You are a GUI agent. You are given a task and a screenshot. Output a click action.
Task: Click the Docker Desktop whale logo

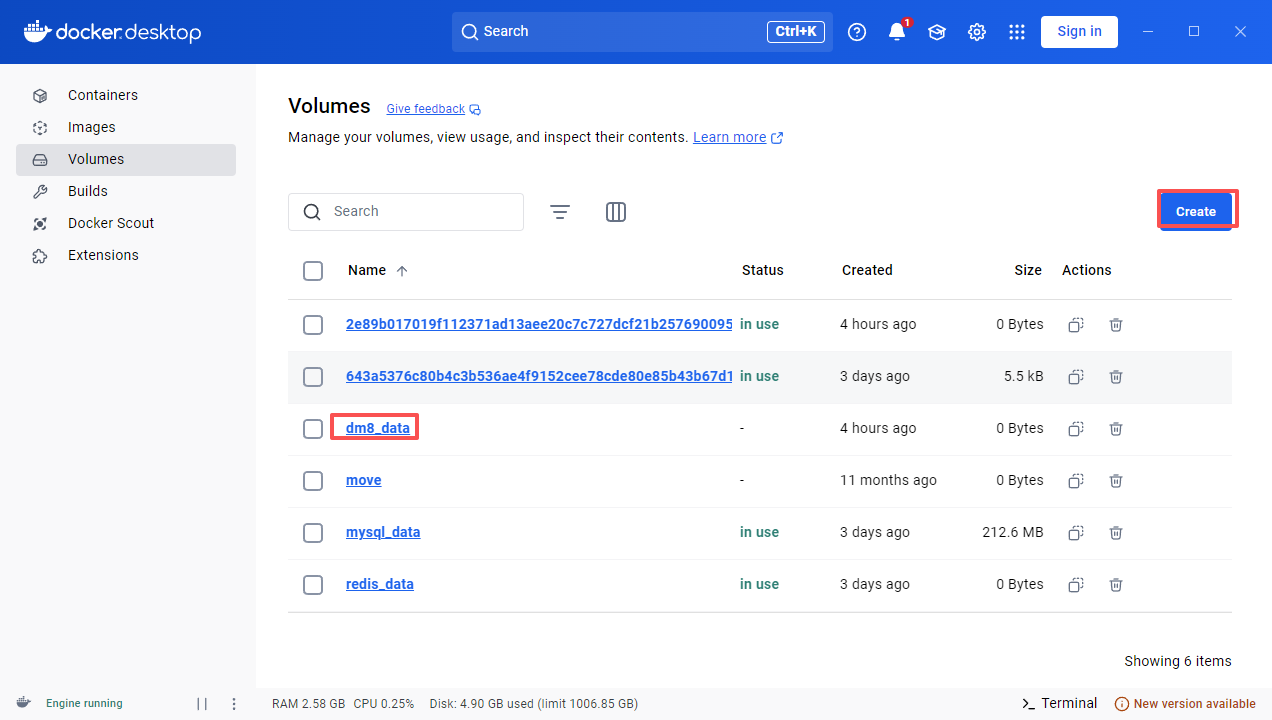point(113,32)
